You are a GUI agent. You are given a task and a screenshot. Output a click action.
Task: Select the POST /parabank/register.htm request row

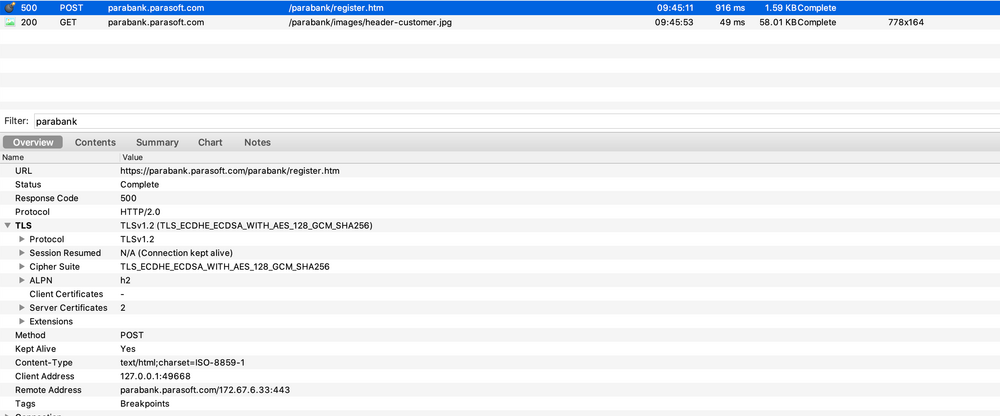click(500, 8)
